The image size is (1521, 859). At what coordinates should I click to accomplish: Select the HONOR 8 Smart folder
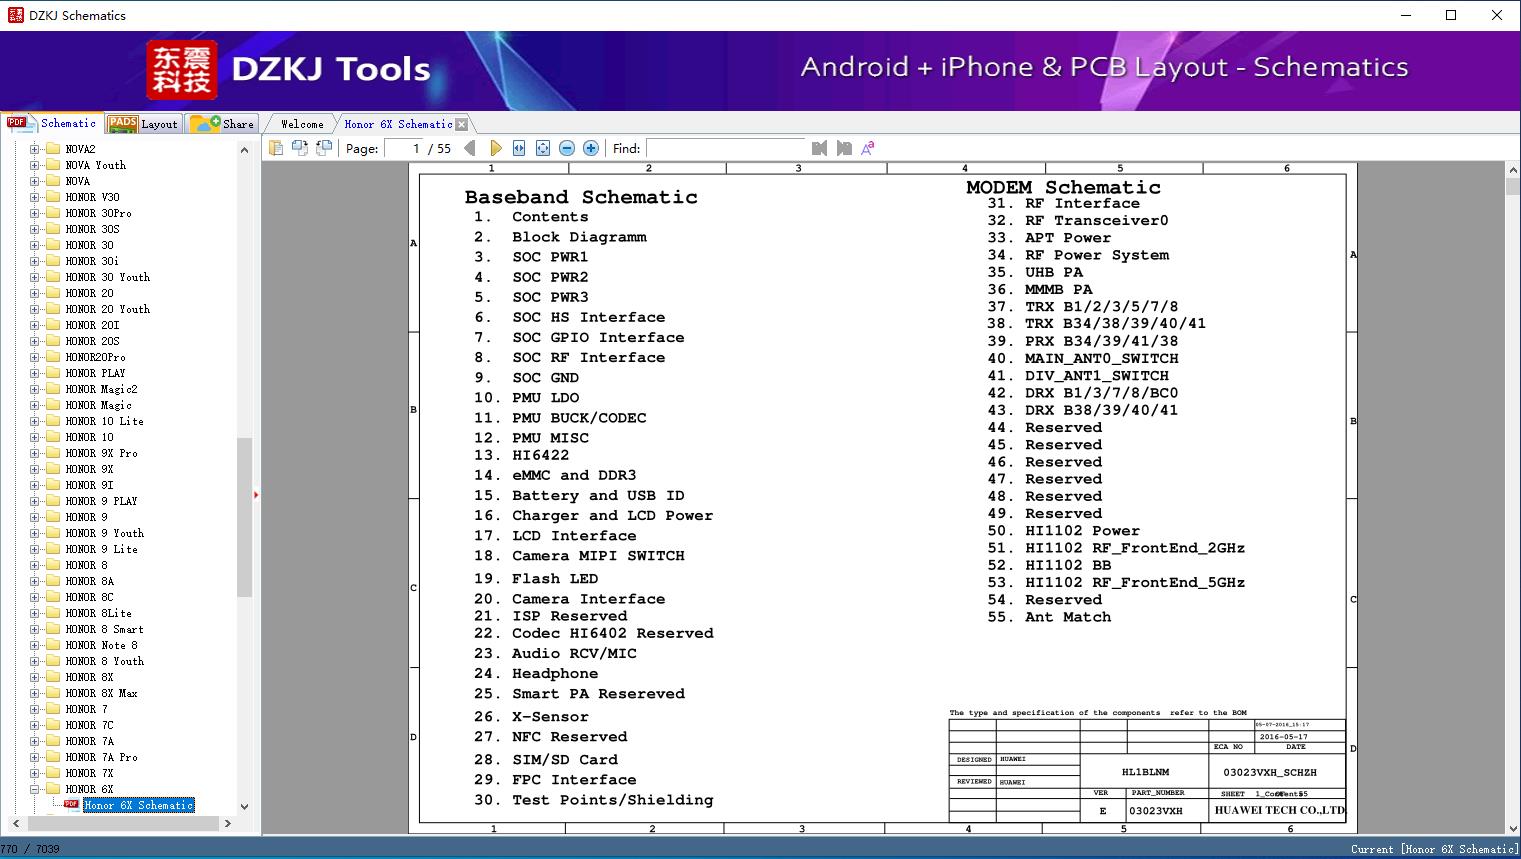click(104, 629)
